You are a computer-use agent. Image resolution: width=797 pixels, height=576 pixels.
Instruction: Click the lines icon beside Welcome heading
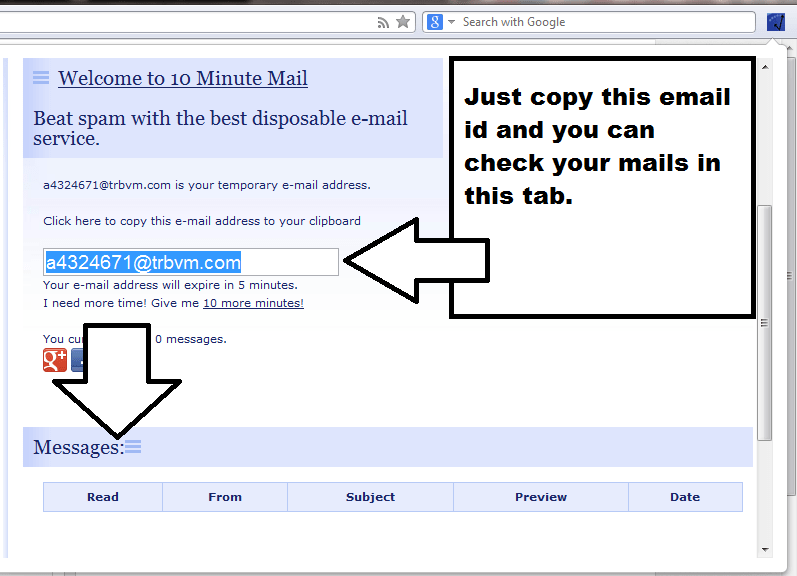(41, 78)
